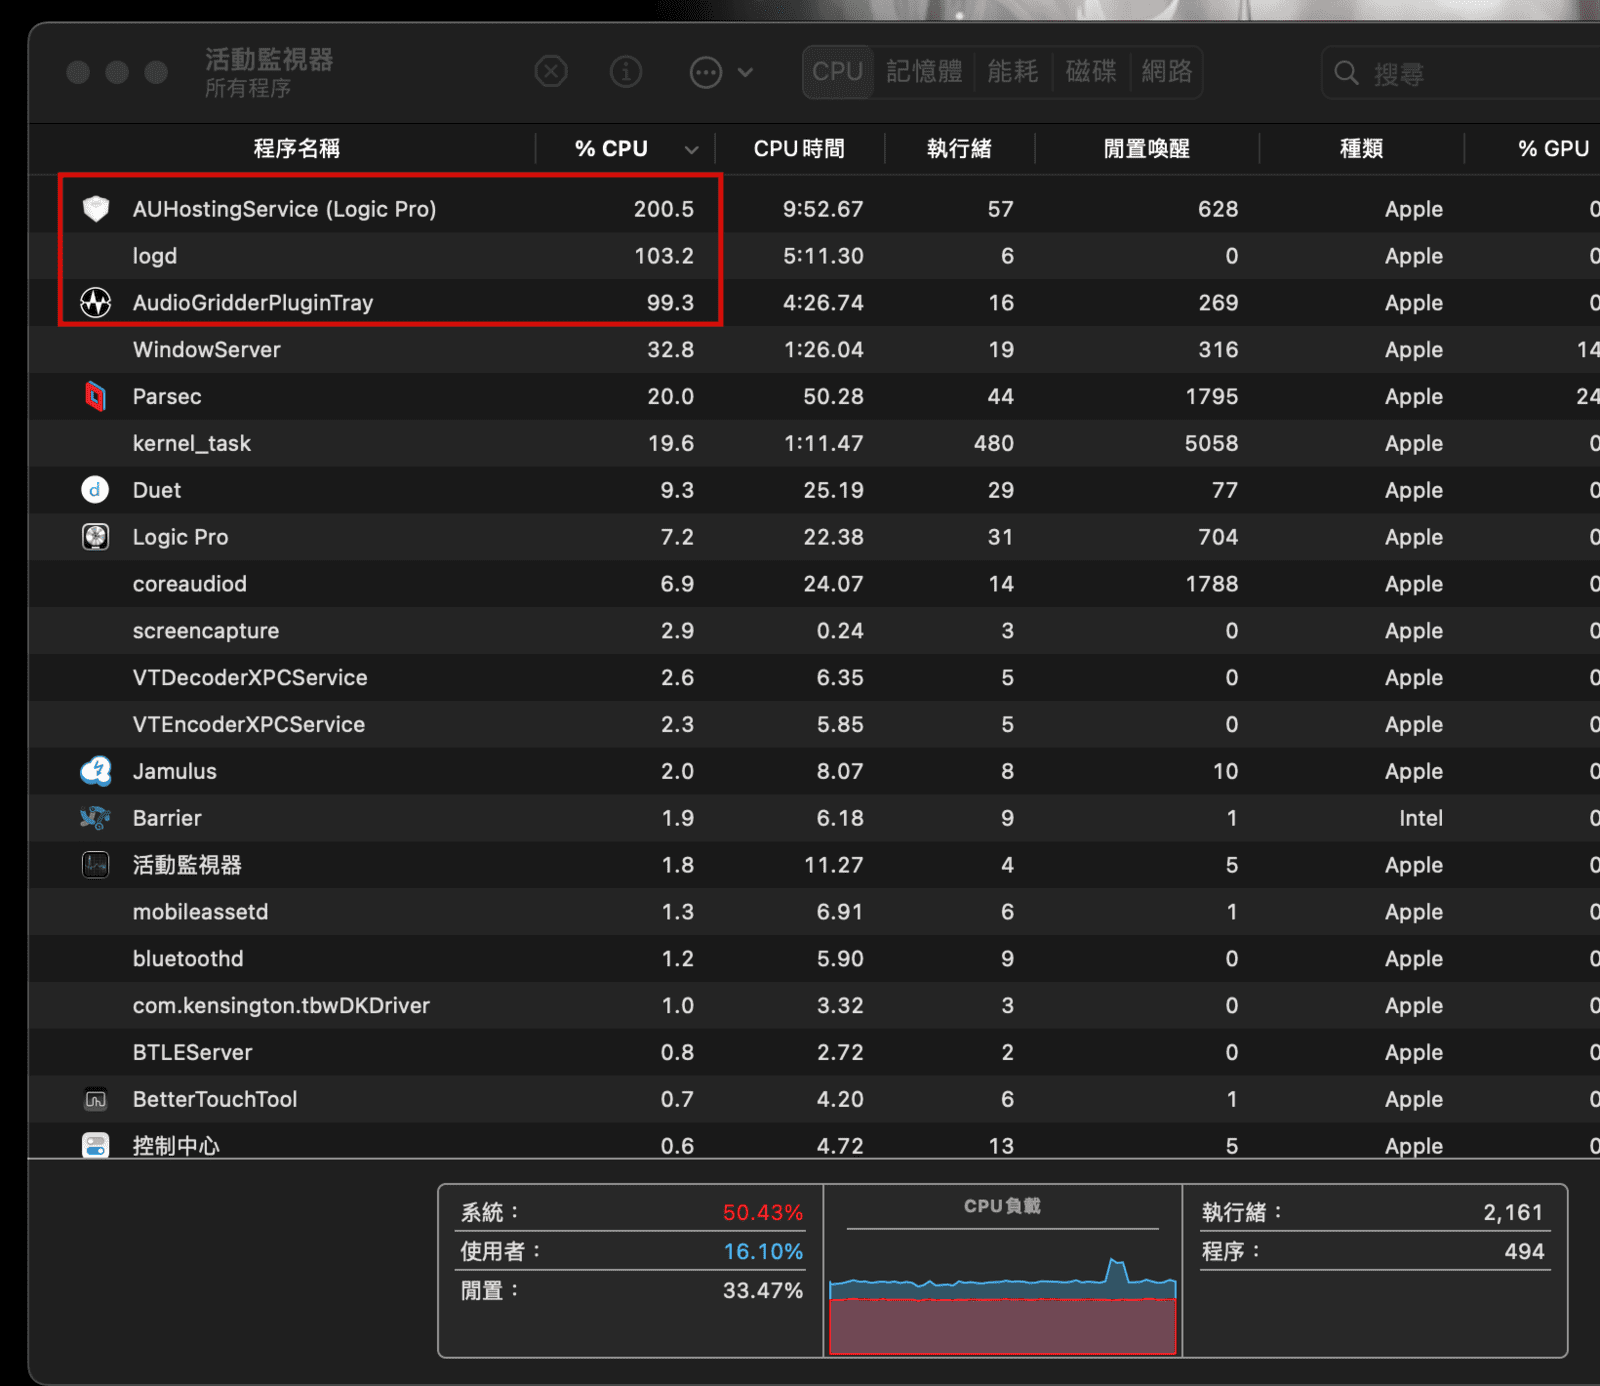
Task: Select the kernel_task process row
Action: [400, 444]
